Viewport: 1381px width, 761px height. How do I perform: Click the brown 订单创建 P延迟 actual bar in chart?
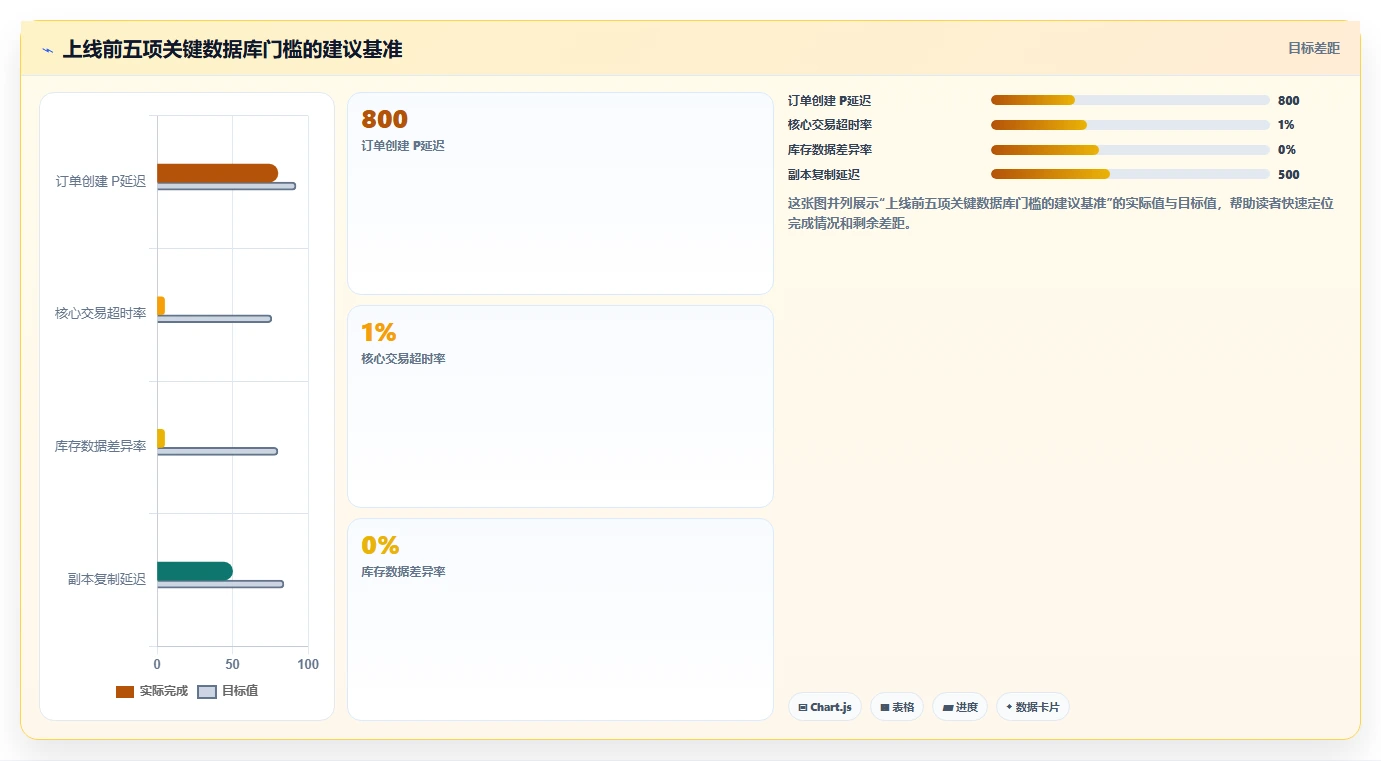(x=217, y=173)
